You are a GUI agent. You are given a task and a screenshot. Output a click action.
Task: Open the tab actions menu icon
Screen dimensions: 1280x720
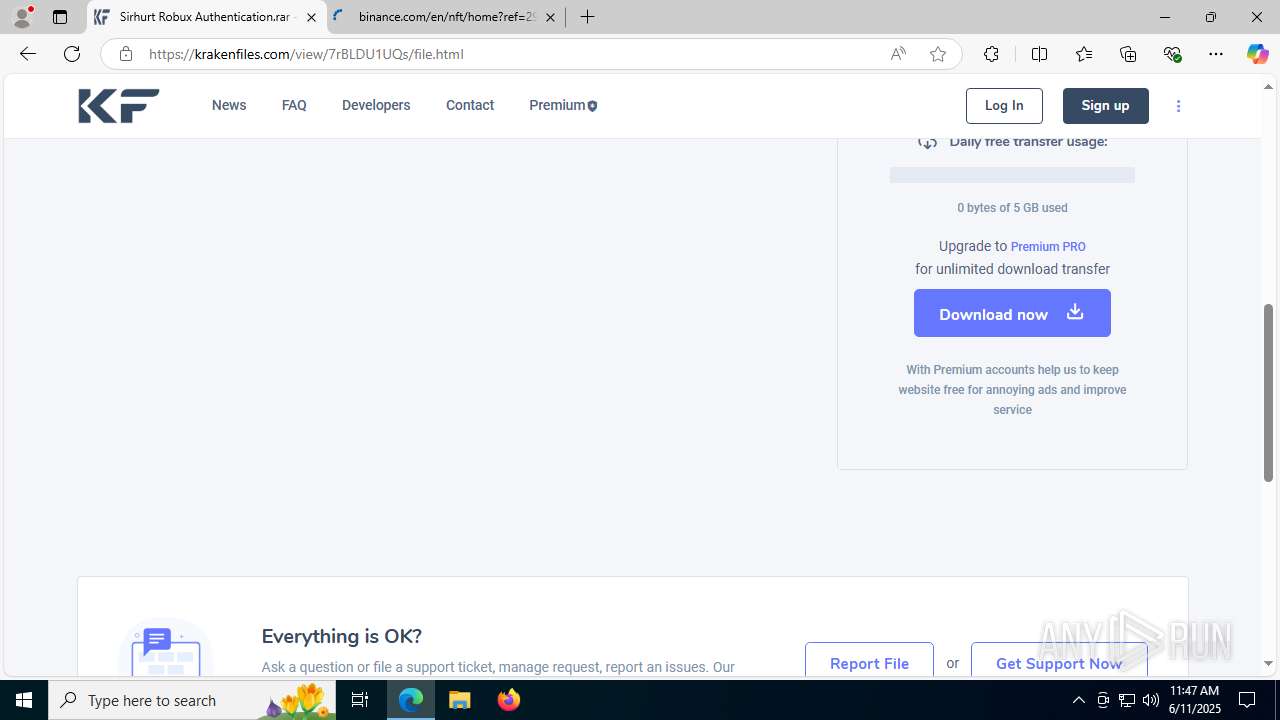click(x=60, y=17)
